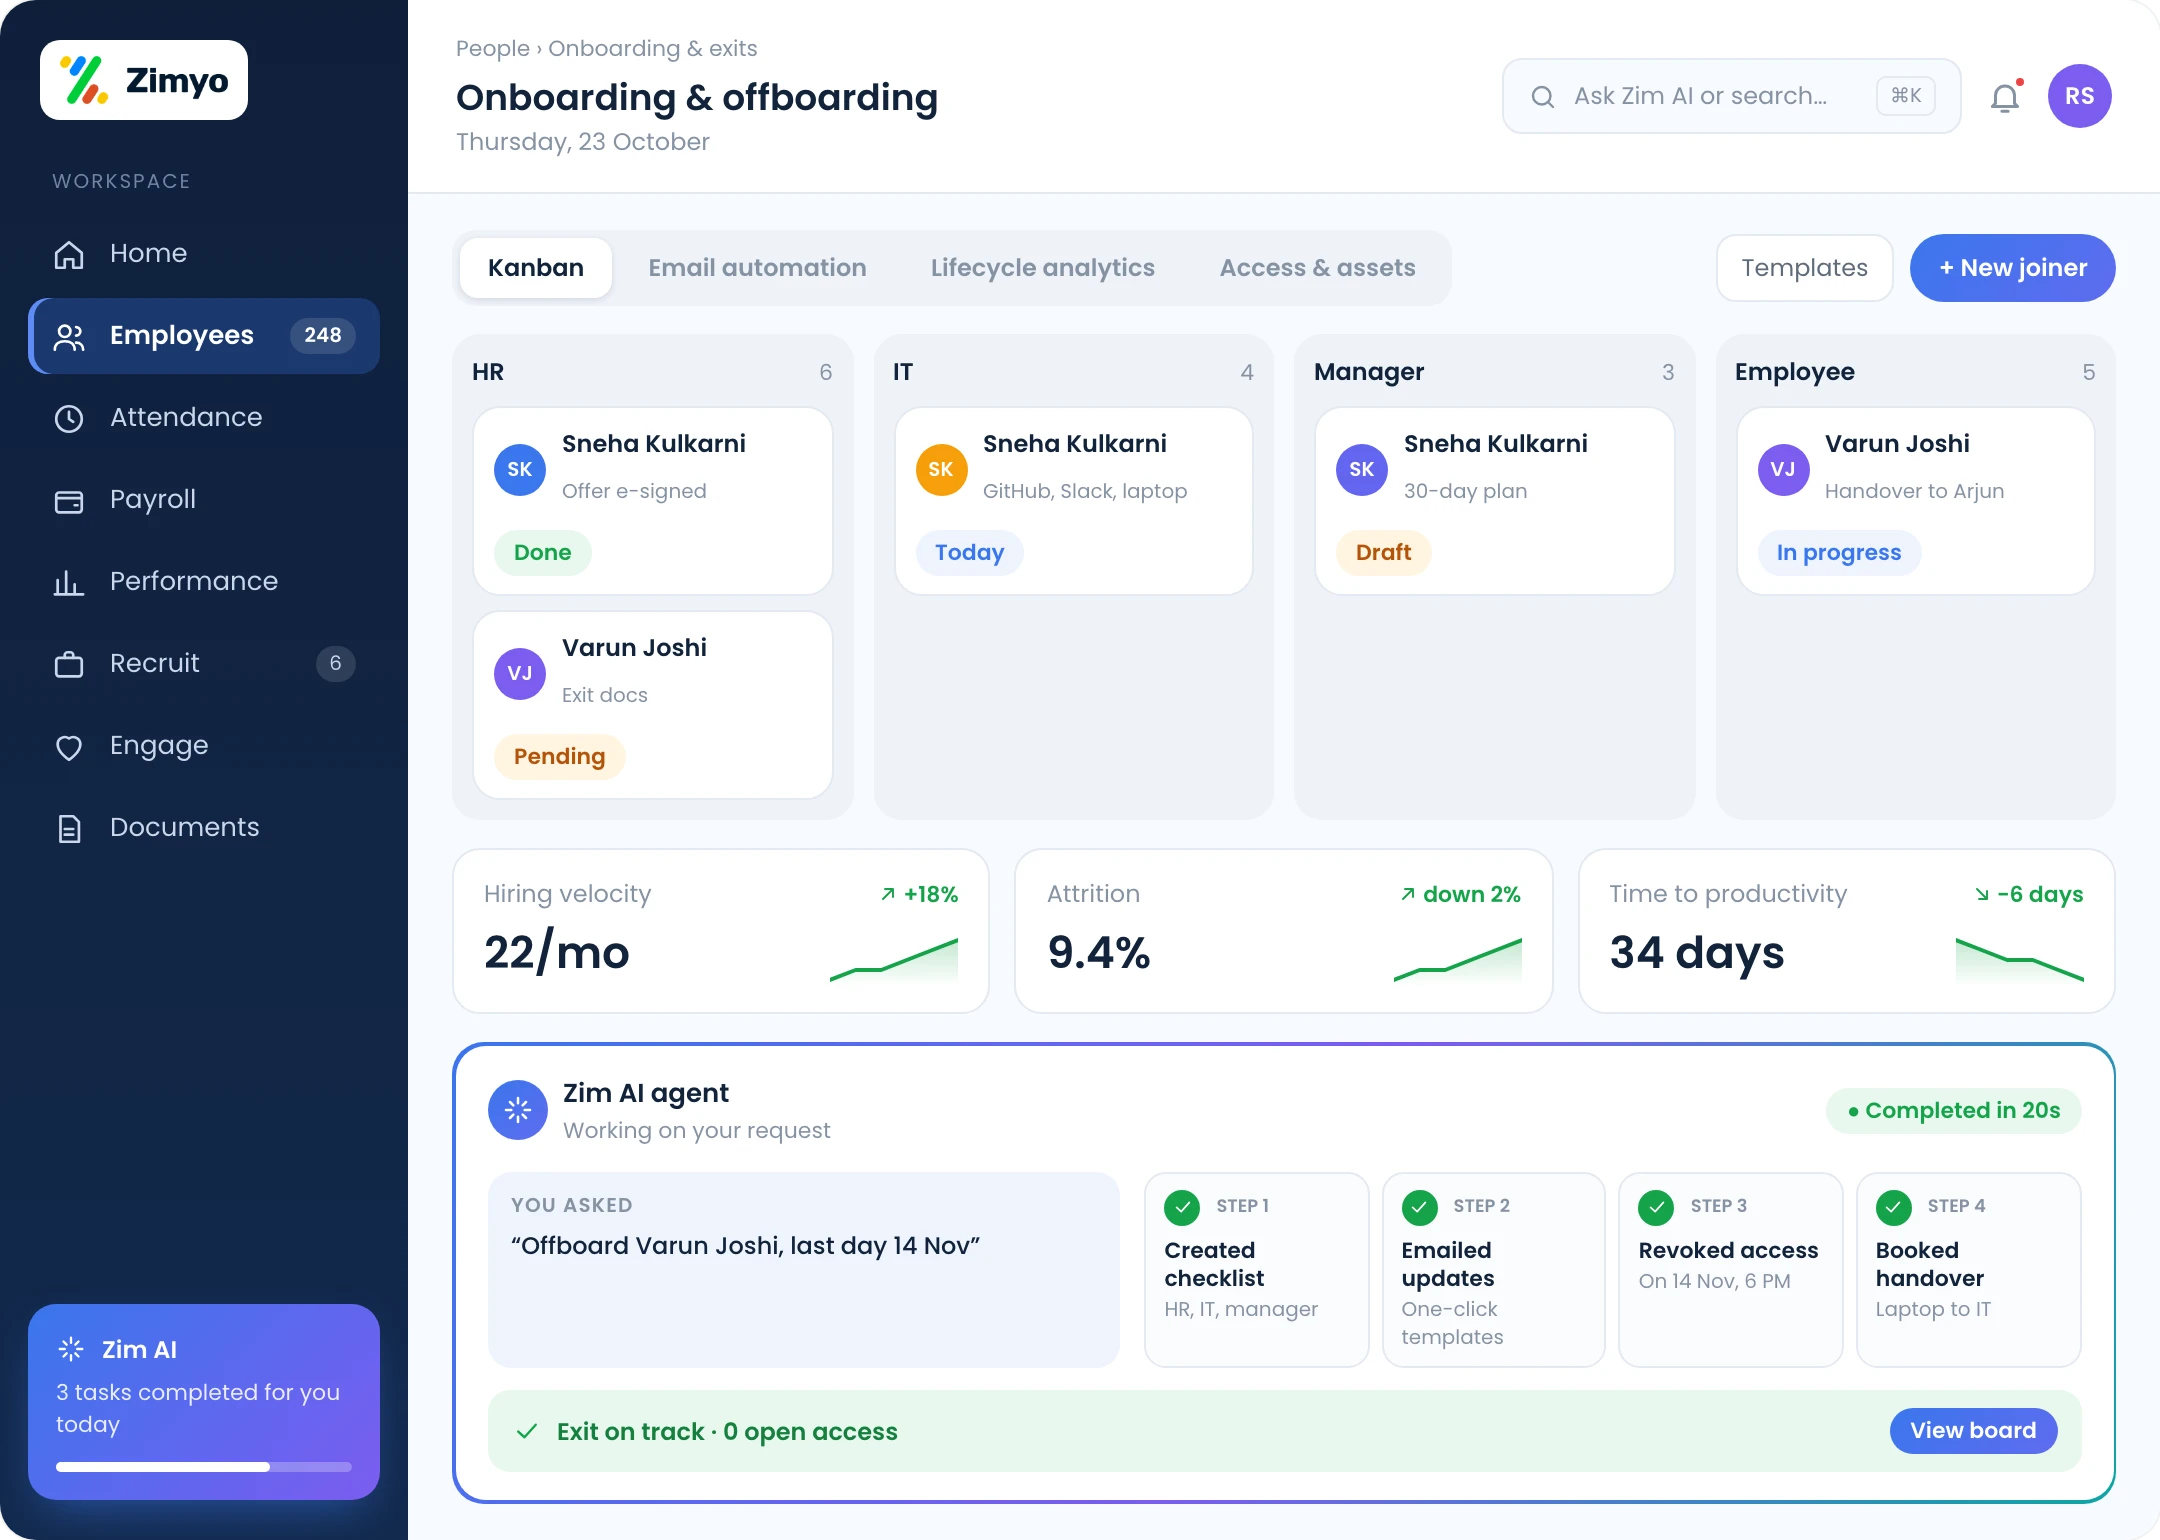Open notifications bell
Image resolution: width=2160 pixels, height=1540 pixels.
pos(2005,97)
